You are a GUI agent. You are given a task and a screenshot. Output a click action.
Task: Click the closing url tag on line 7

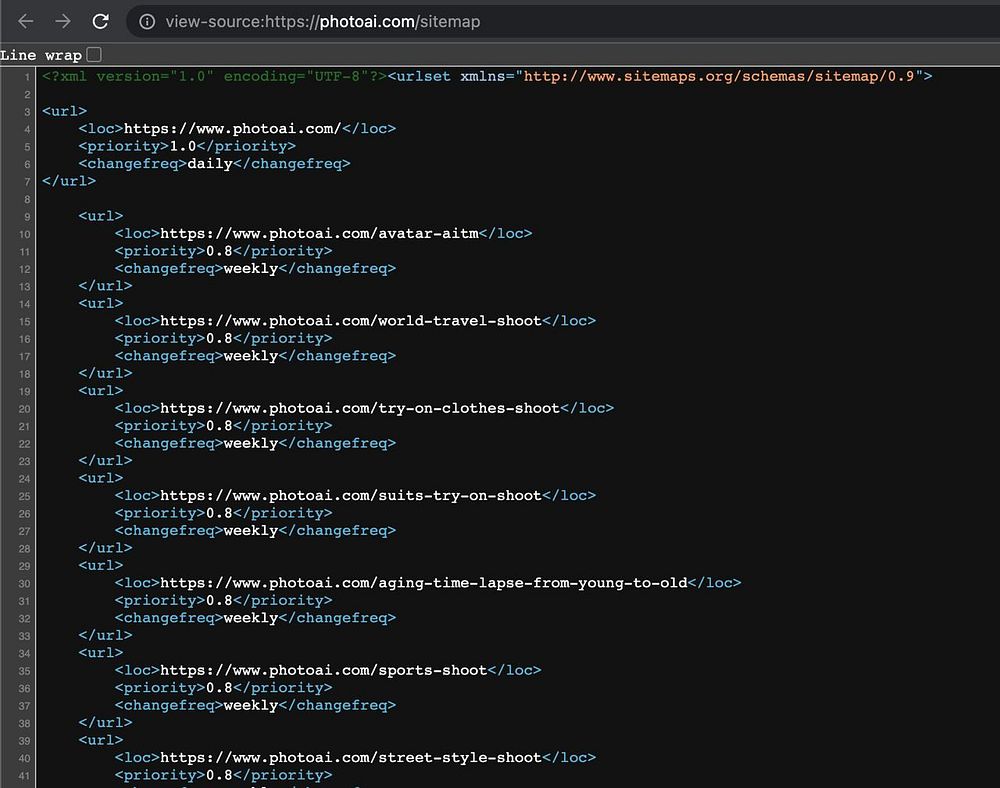click(69, 181)
